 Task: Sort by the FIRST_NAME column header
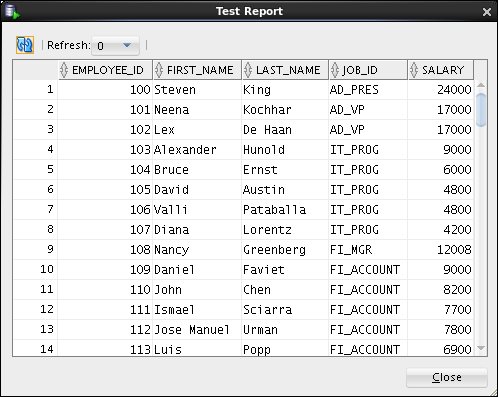point(197,70)
